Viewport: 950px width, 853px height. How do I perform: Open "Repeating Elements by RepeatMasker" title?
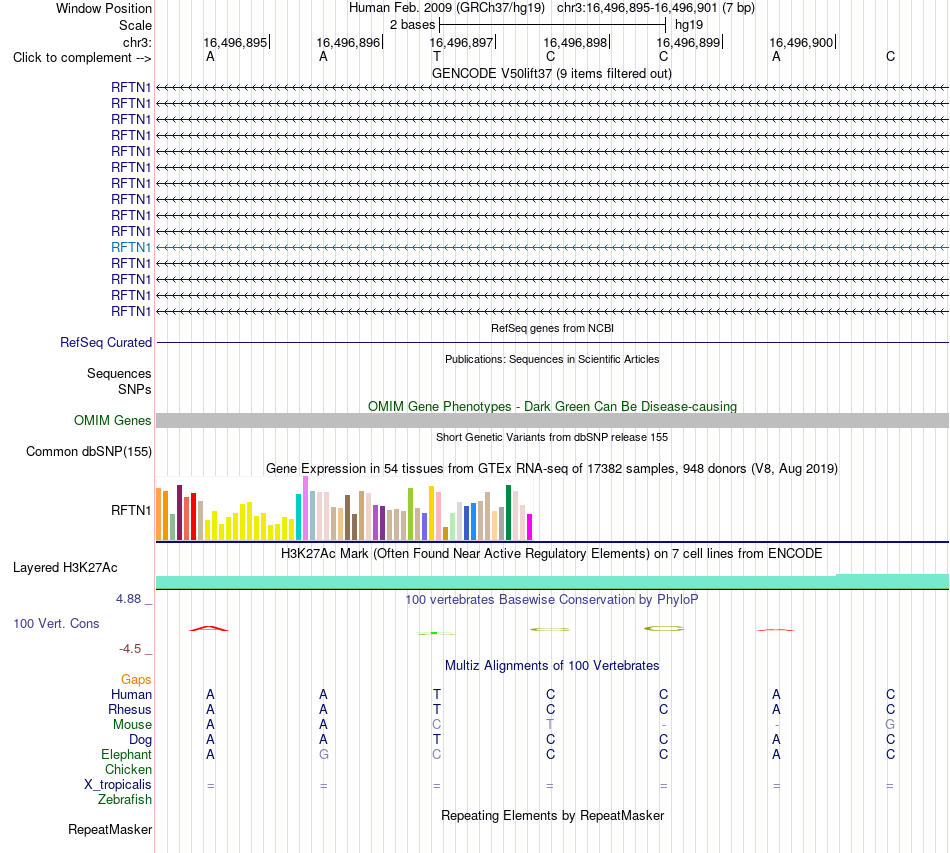pyautogui.click(x=552, y=815)
